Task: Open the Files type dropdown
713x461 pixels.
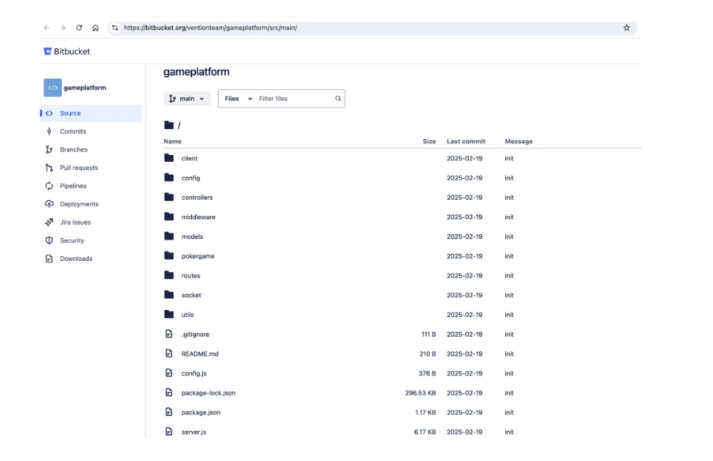Action: pyautogui.click(x=235, y=99)
